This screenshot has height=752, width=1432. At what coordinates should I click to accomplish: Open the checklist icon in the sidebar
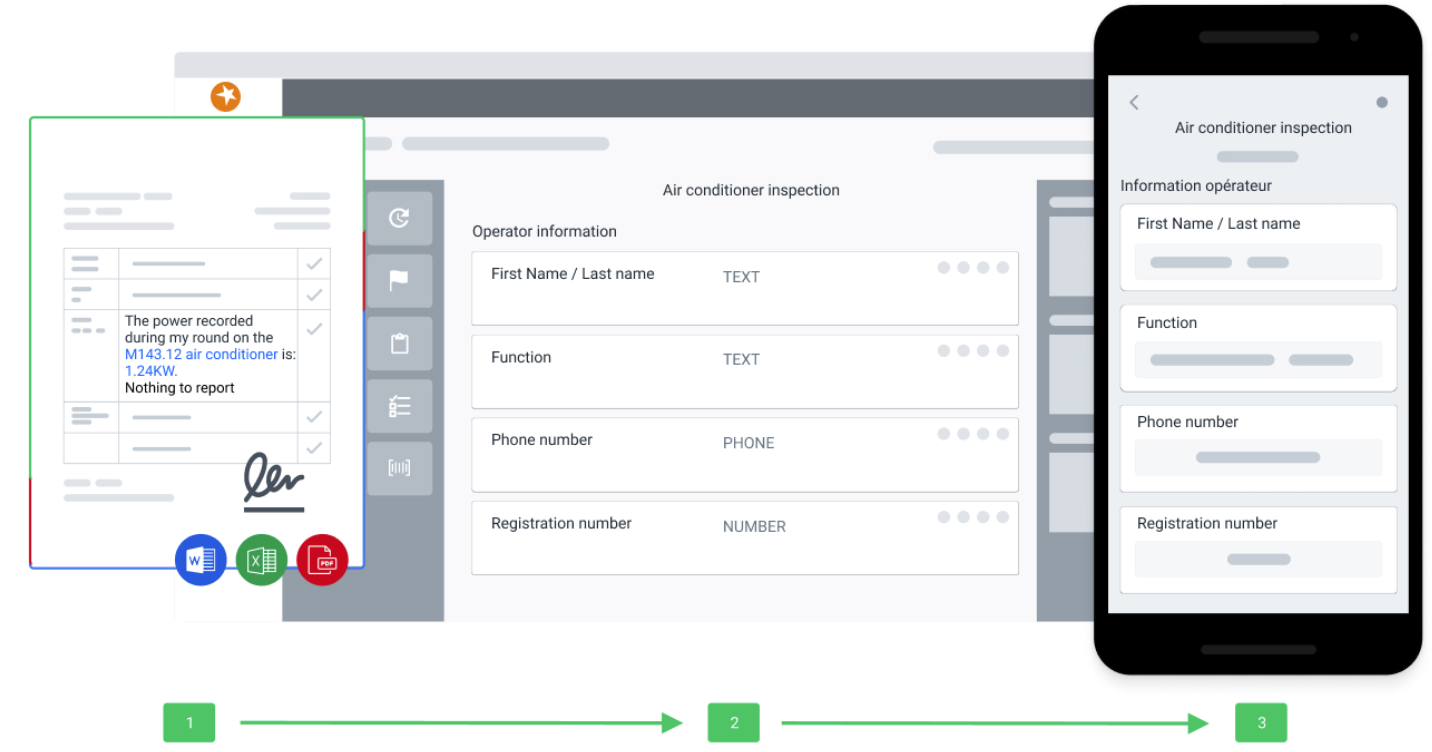399,406
